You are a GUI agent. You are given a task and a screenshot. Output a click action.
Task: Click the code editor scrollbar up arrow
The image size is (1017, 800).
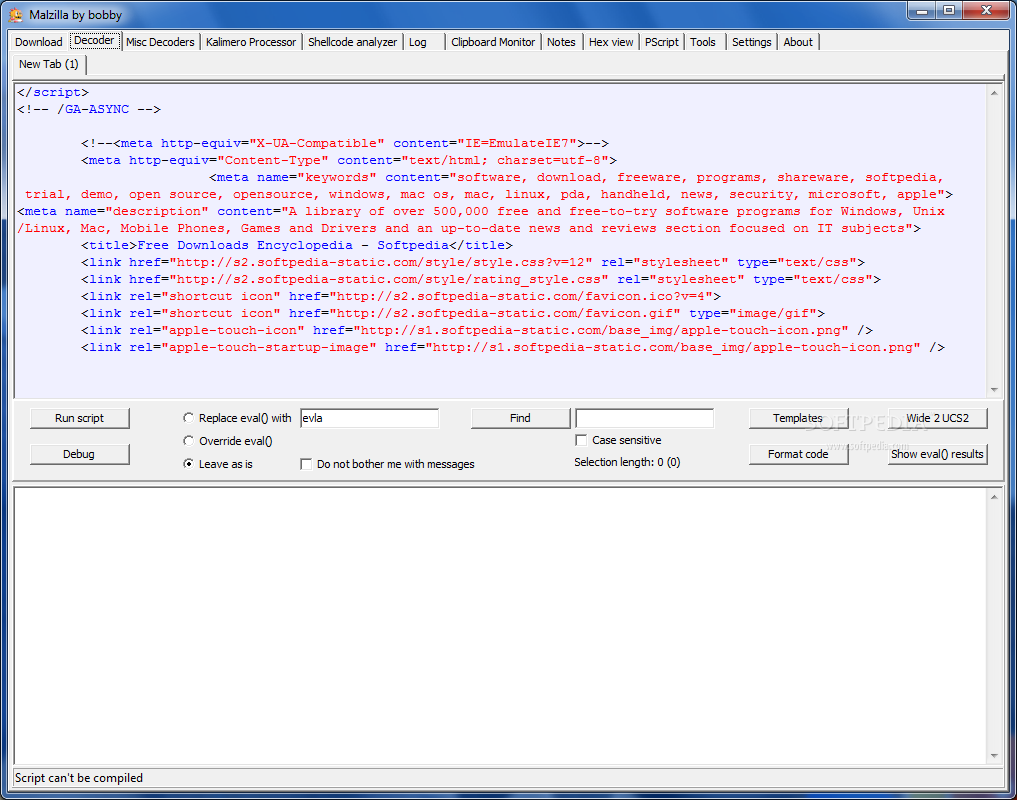(x=994, y=93)
